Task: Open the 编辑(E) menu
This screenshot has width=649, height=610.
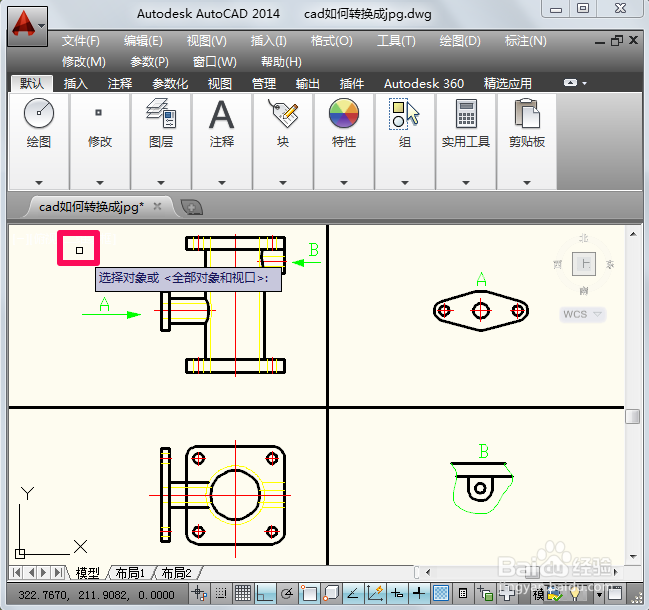Action: (x=143, y=41)
